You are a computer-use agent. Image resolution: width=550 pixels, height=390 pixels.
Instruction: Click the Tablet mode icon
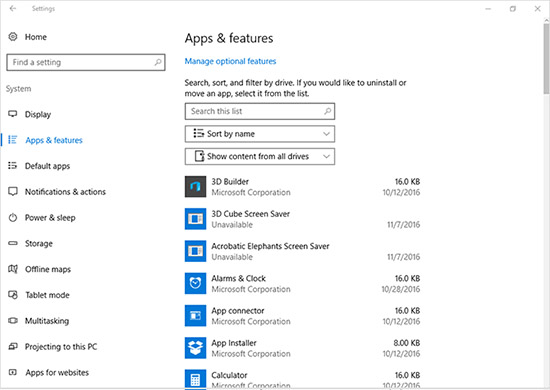13,295
